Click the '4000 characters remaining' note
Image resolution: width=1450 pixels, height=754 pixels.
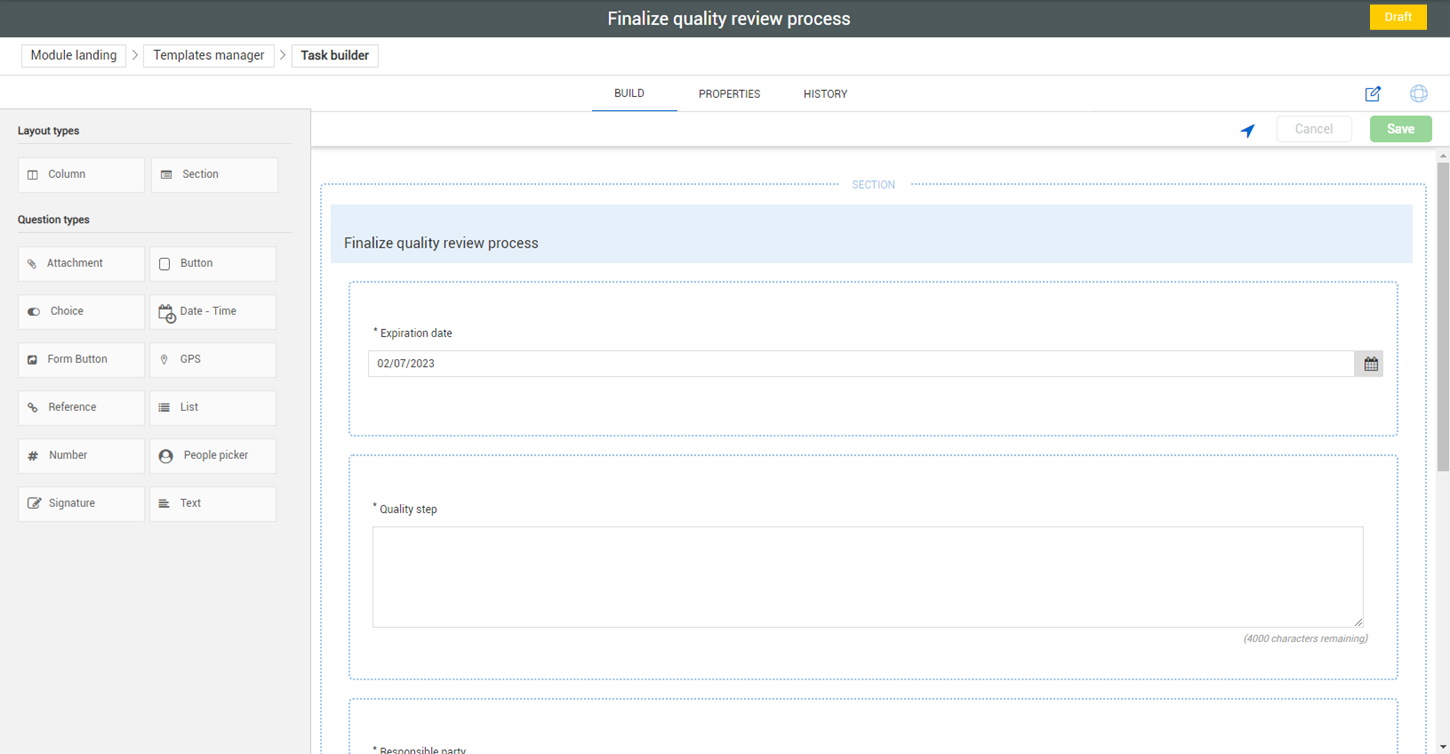[1305, 638]
